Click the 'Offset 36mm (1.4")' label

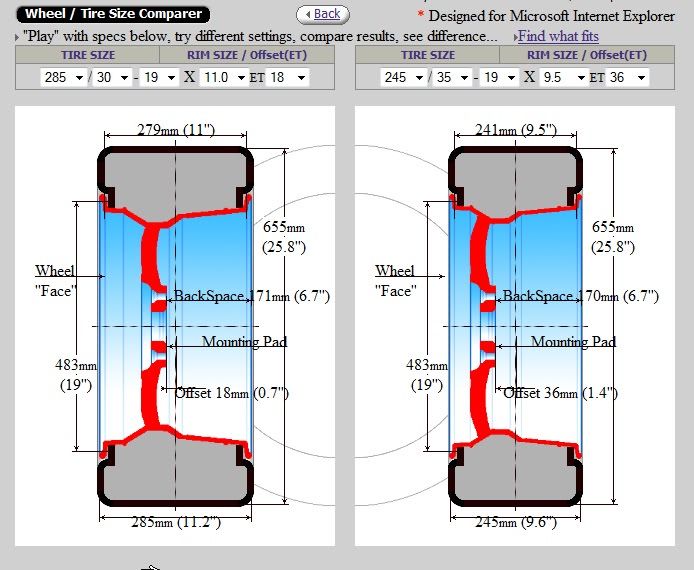pyautogui.click(x=561, y=393)
